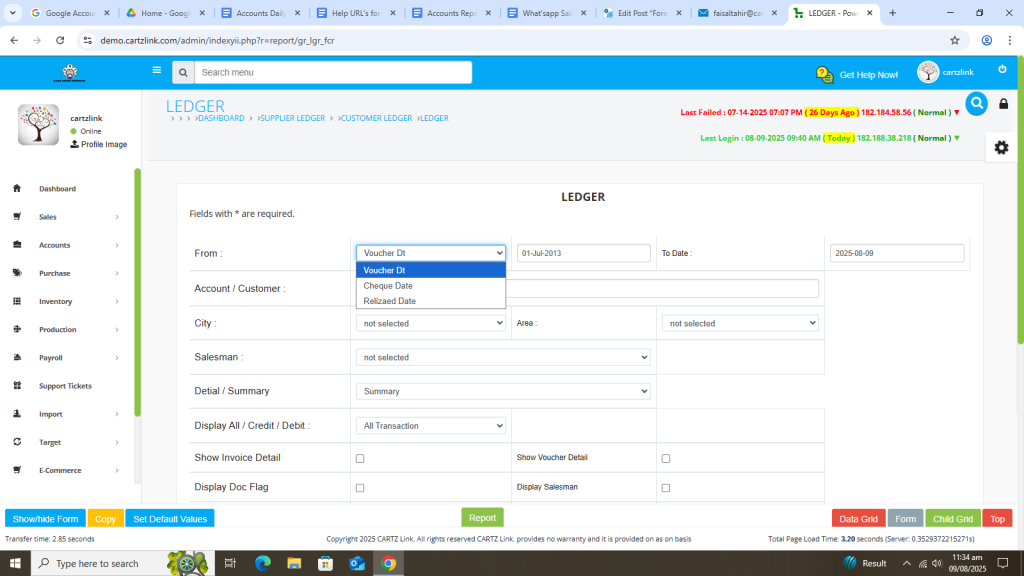Open Microsoft Edge from the taskbar
Viewport: 1024px width, 576px height.
263,563
